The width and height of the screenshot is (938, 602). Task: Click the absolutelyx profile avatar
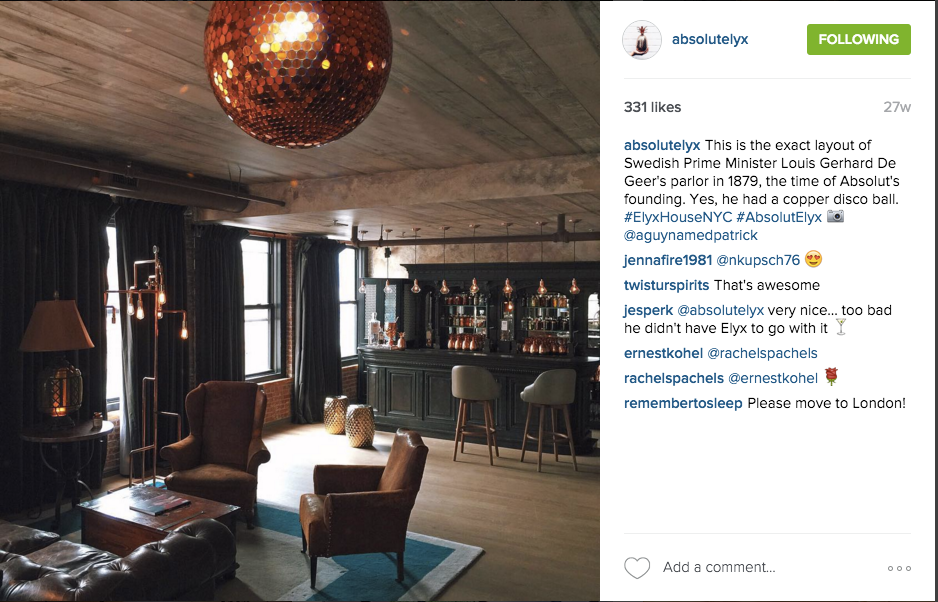(x=642, y=39)
